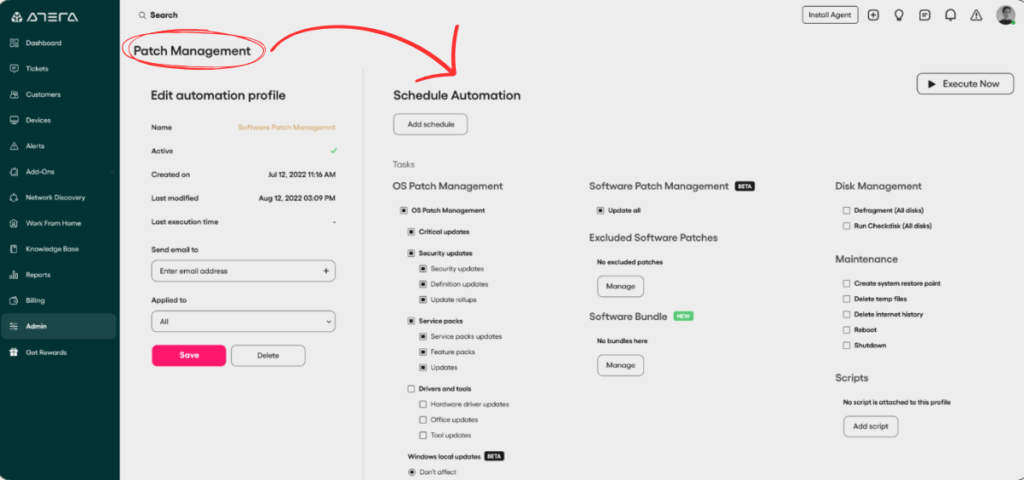Open the chat message icon in header
This screenshot has width=1024, height=480.
(925, 15)
